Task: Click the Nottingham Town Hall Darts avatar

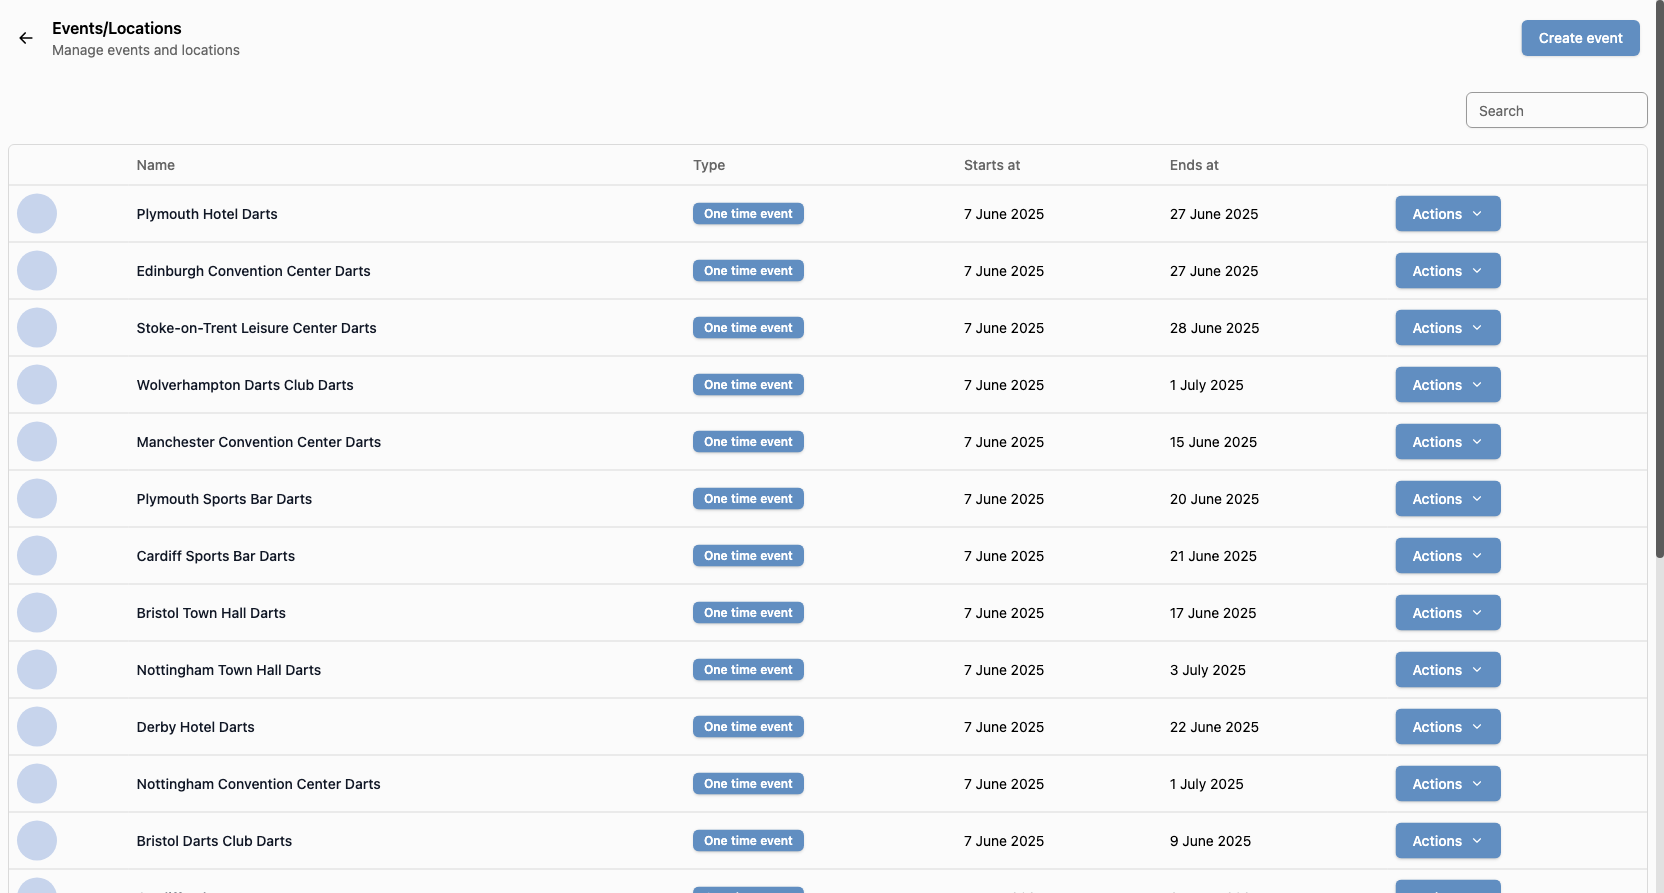Action: click(37, 670)
